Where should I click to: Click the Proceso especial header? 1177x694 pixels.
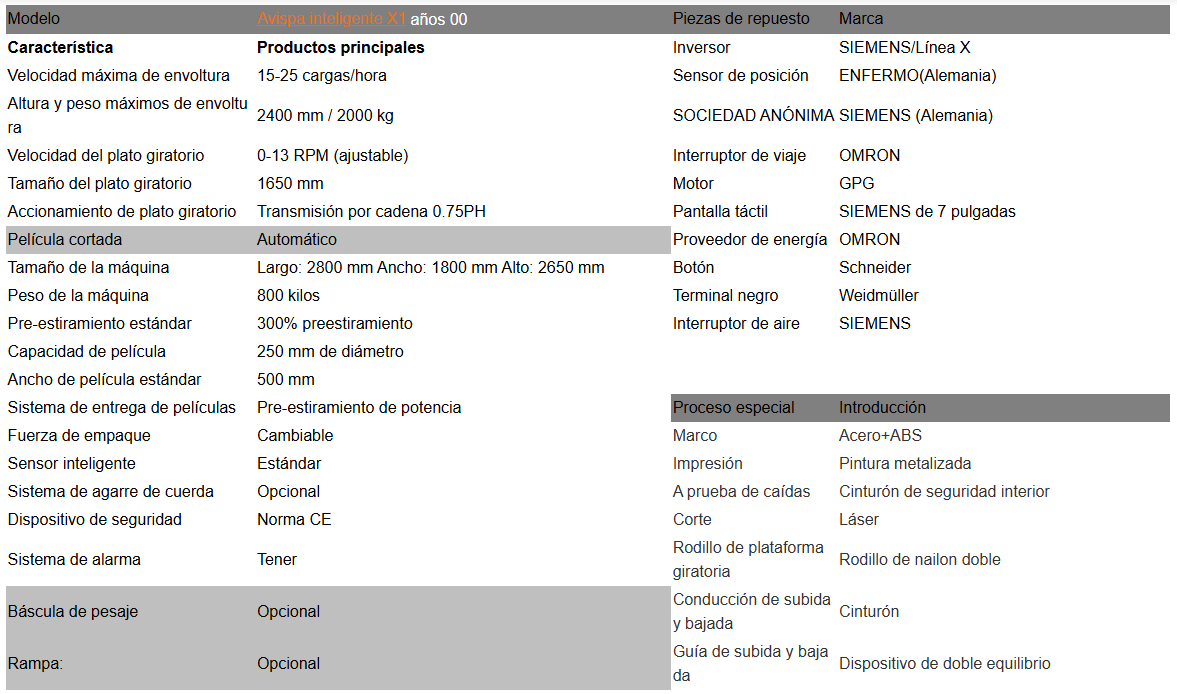(733, 407)
